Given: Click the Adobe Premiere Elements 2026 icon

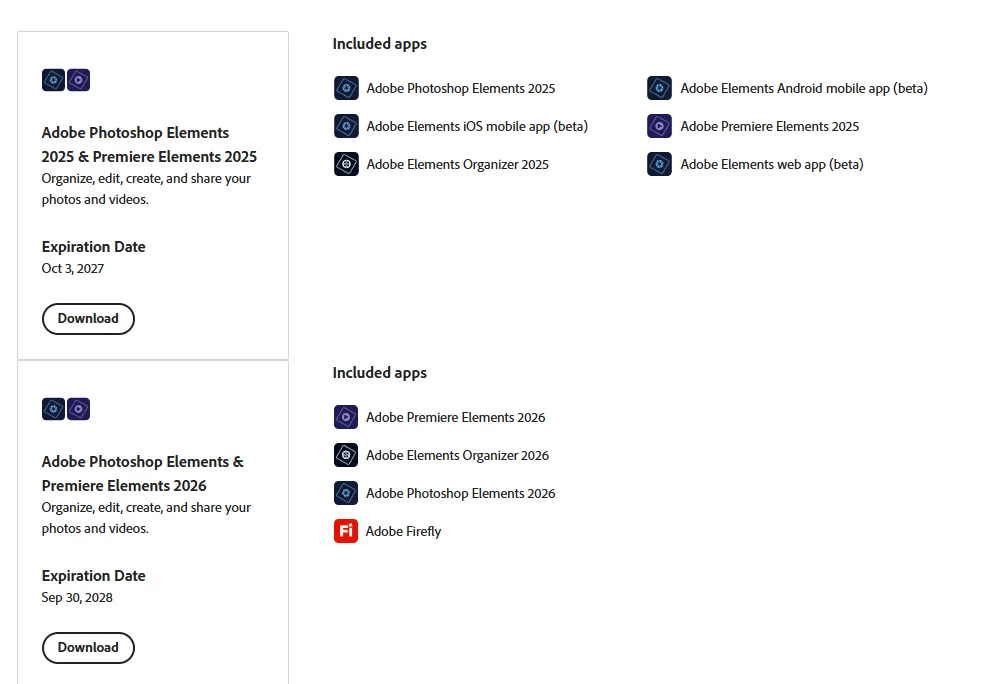Looking at the screenshot, I should 346,417.
